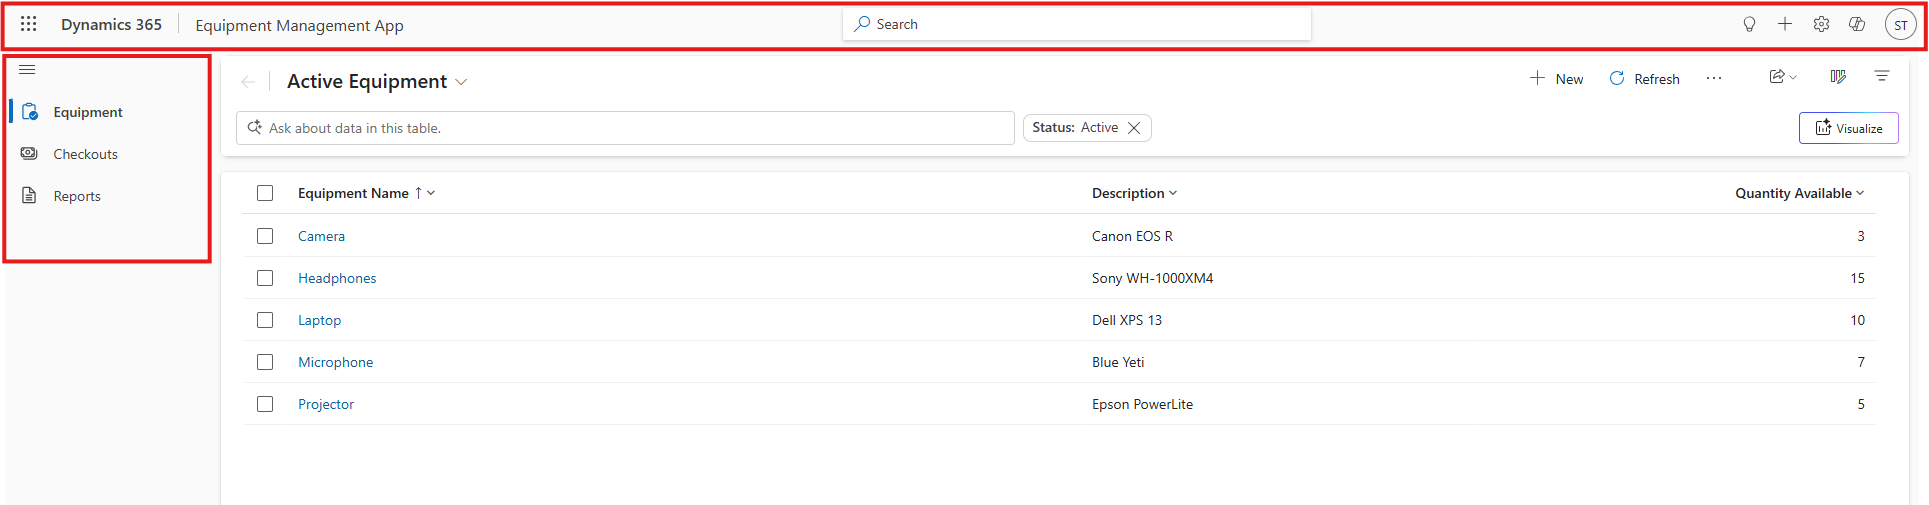Select the Camera row checkbox
The width and height of the screenshot is (1929, 505).
coord(265,236)
